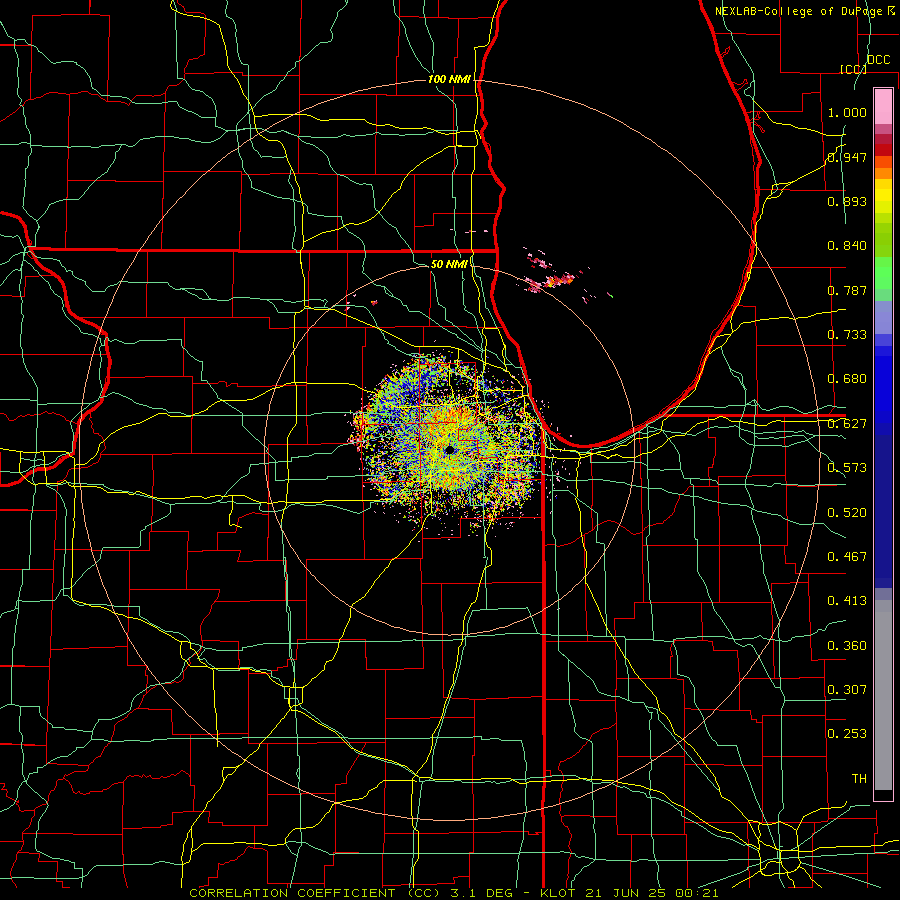Click the 0.520 legend value
Viewport: 900px width, 900px height.
coord(847,513)
